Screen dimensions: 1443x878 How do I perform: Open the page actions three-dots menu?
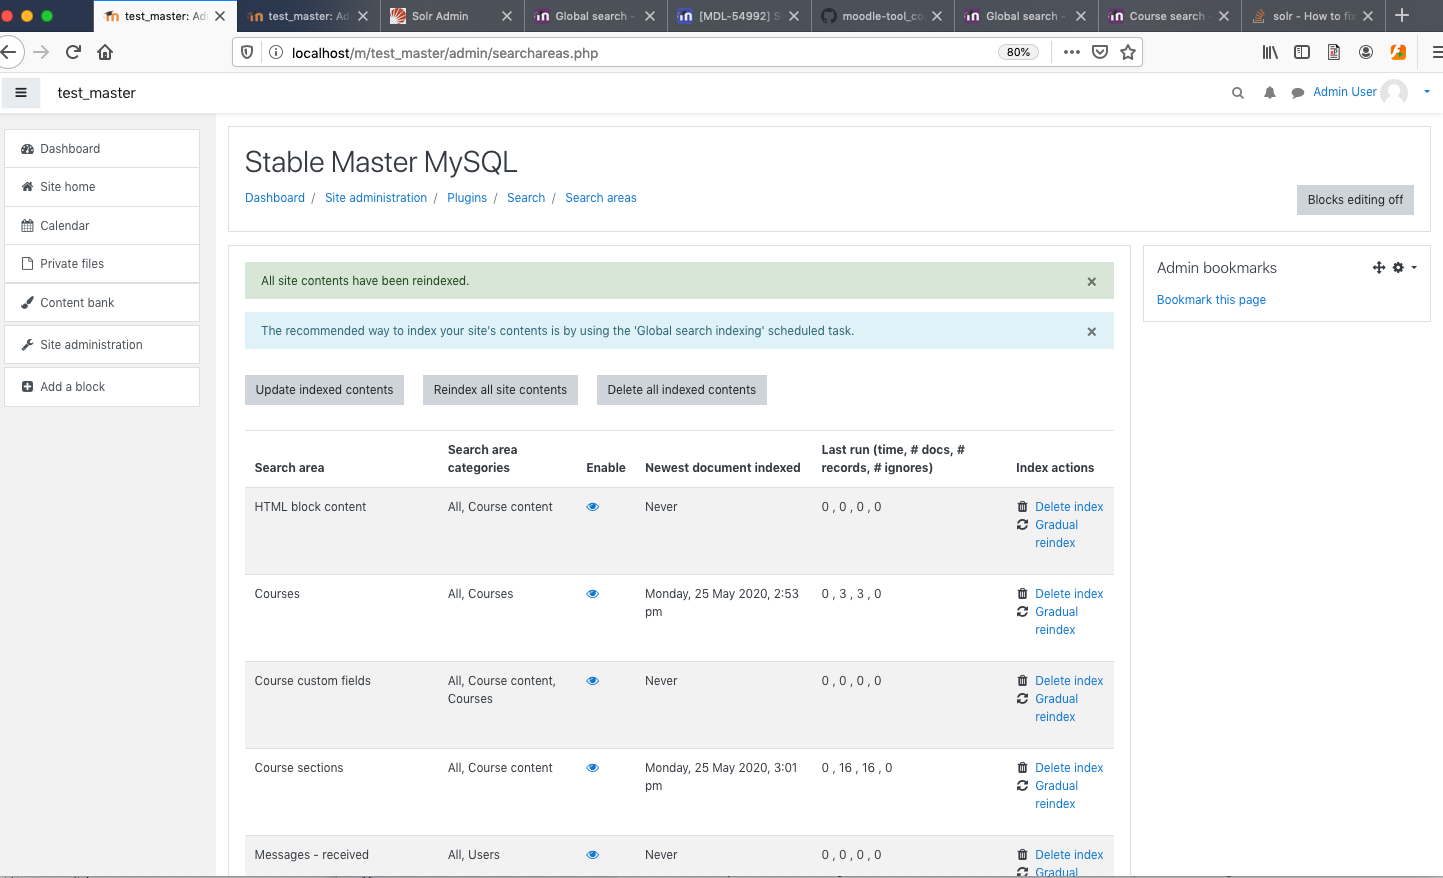pos(1072,52)
